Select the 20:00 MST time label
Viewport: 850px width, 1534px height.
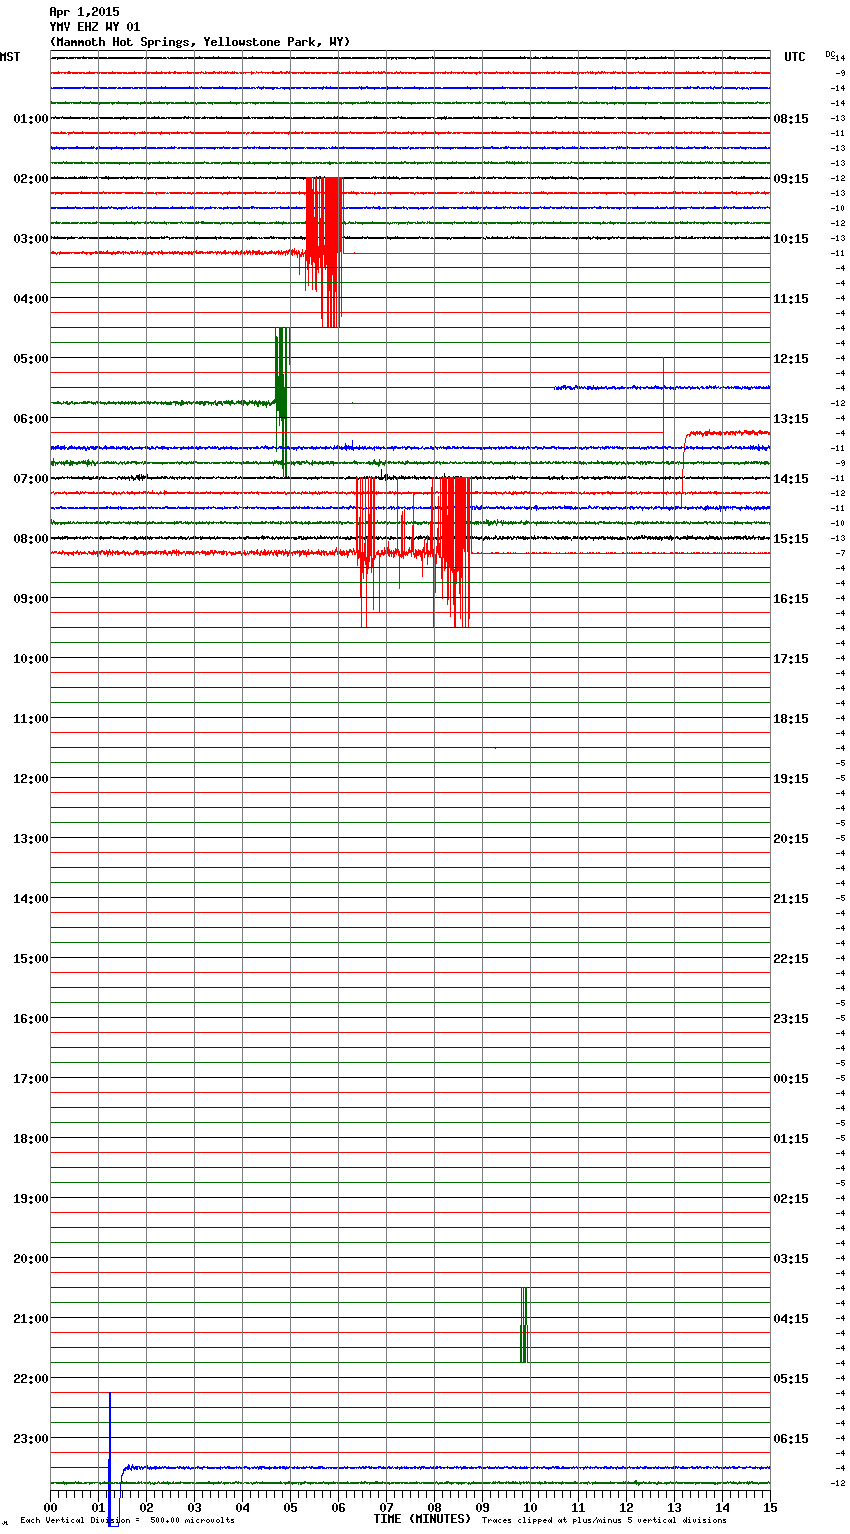click(x=31, y=1259)
